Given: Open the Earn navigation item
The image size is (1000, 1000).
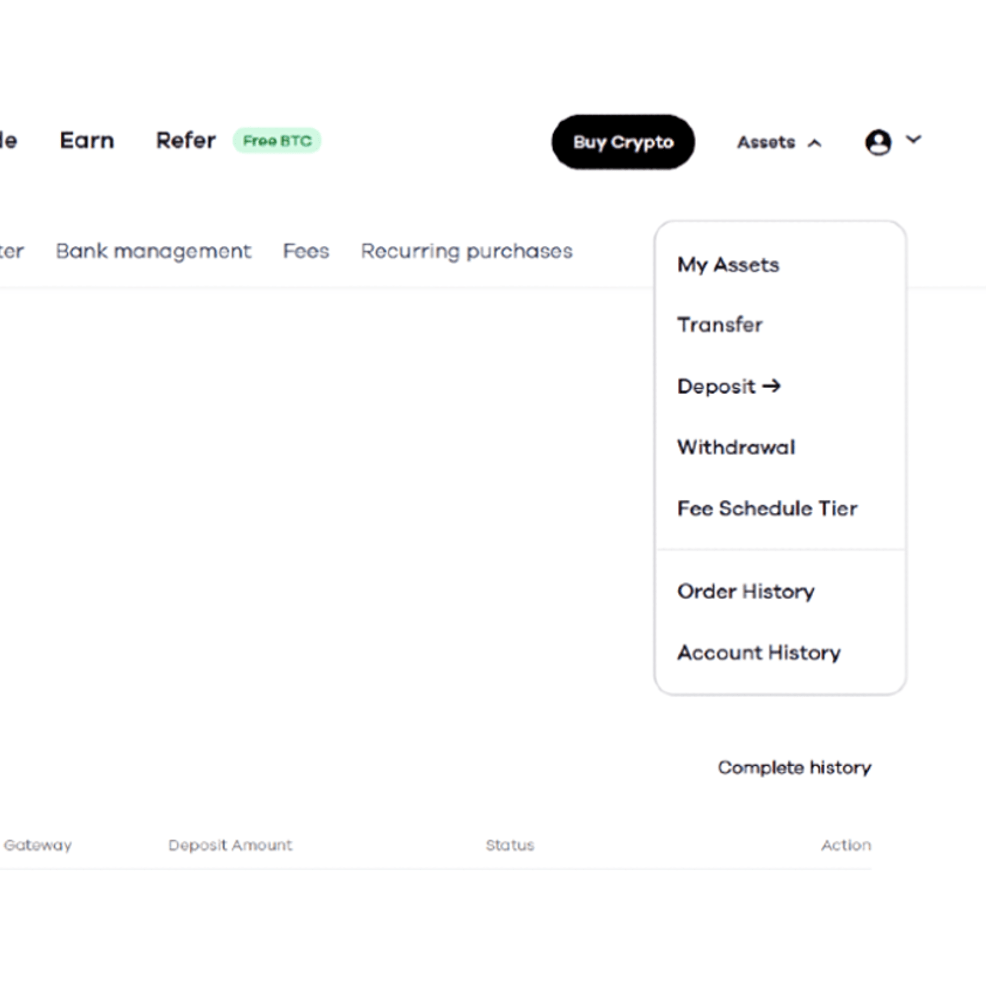Looking at the screenshot, I should 87,140.
